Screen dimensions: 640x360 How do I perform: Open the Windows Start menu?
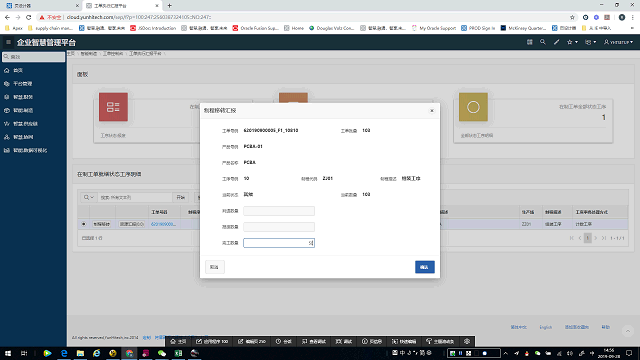click(8, 353)
